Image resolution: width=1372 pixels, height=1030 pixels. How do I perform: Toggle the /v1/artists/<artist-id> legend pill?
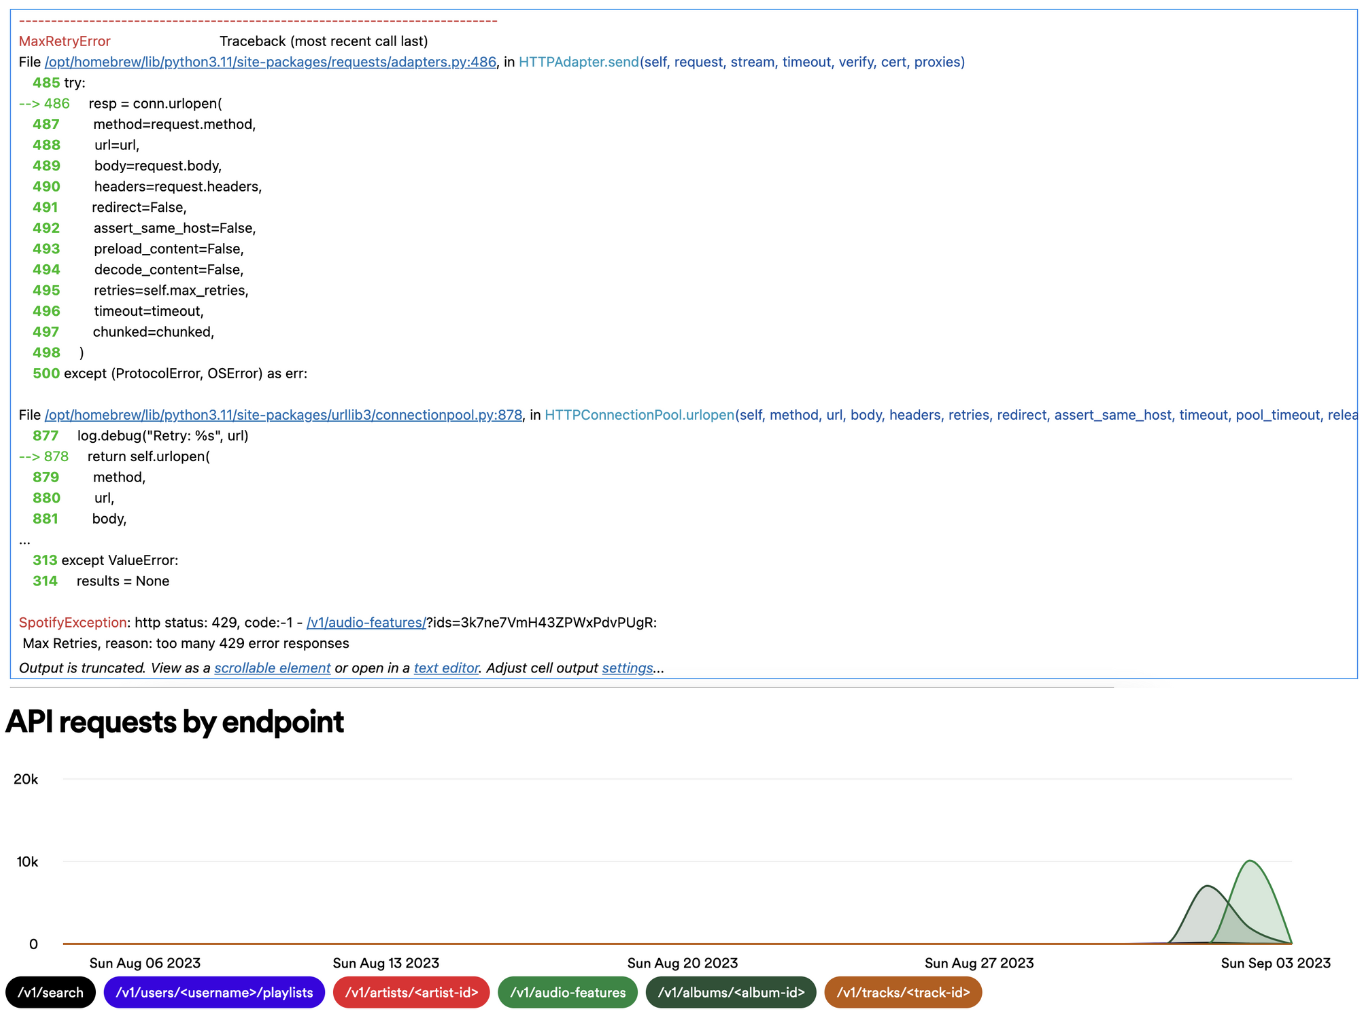coord(411,993)
